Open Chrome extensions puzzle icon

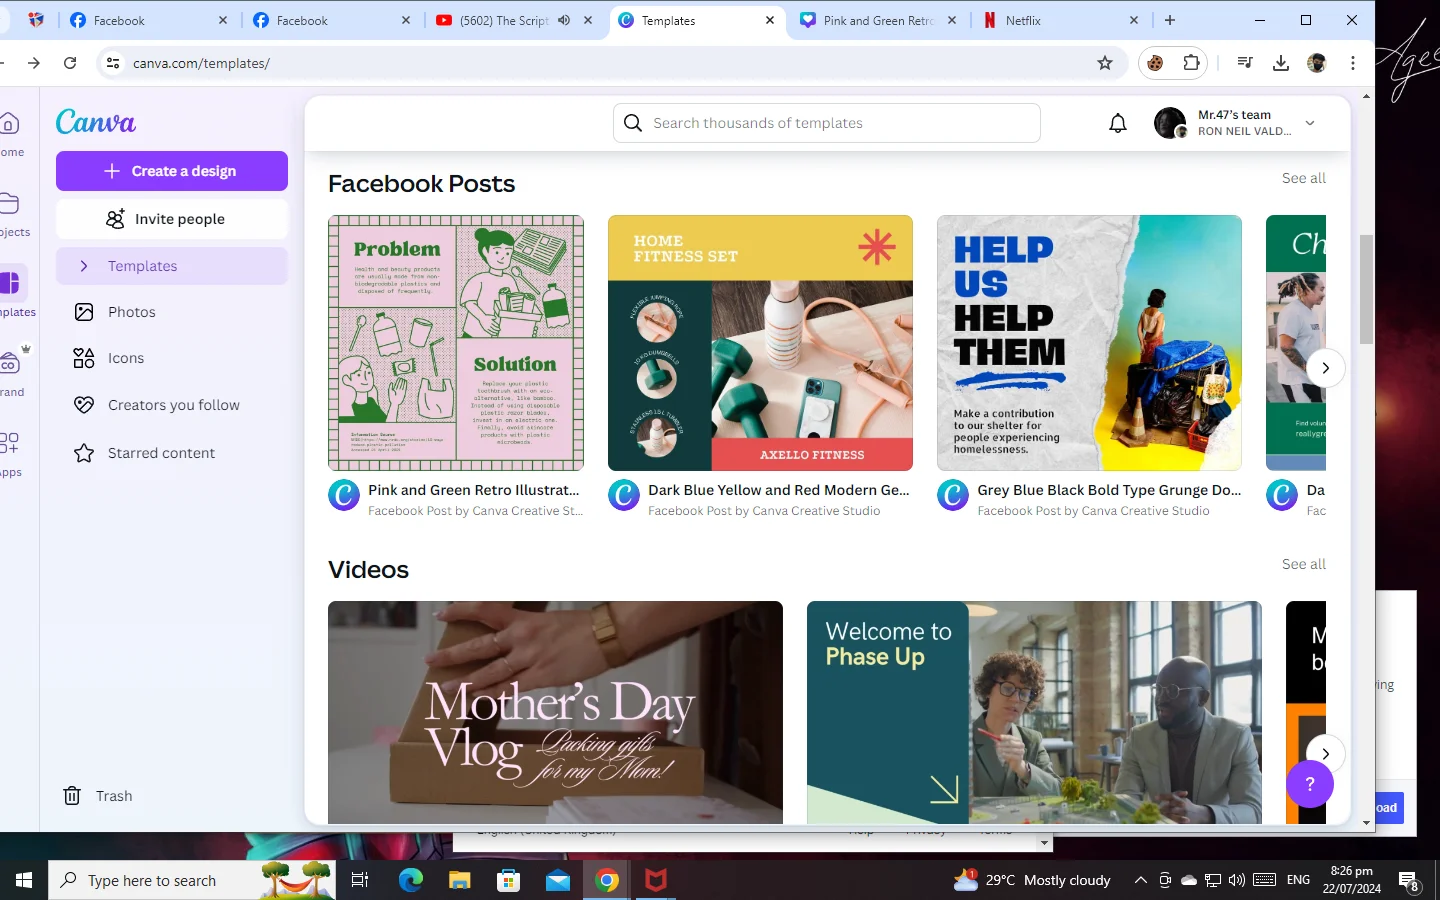[x=1191, y=63]
